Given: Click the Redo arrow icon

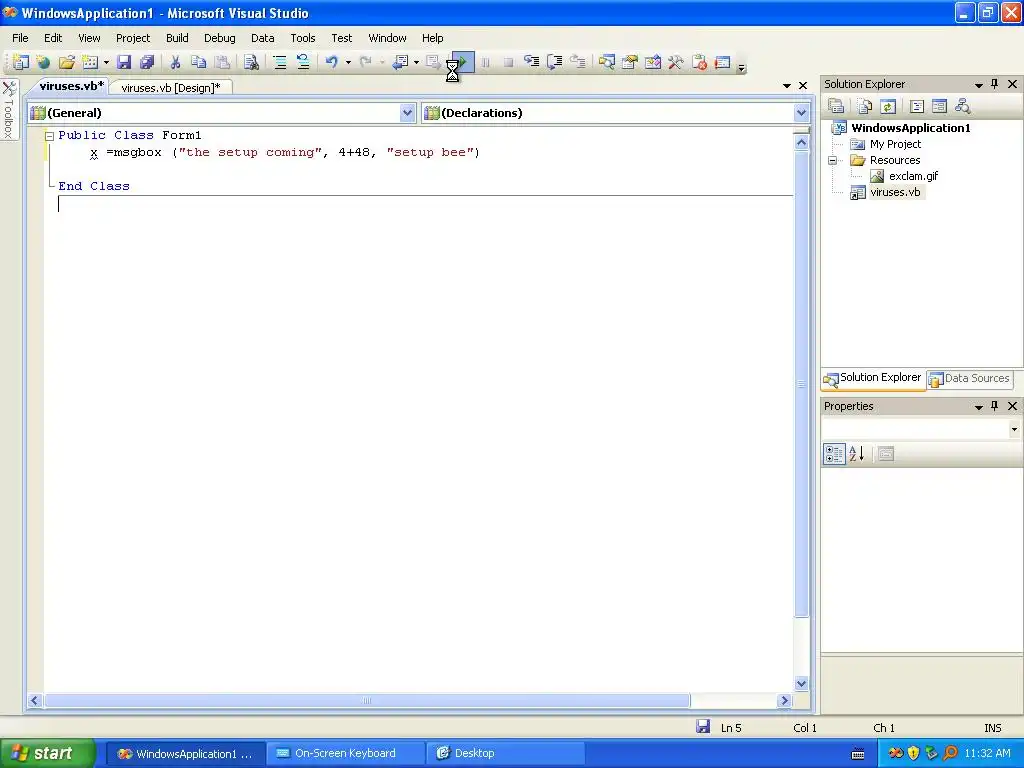Looking at the screenshot, I should [366, 62].
